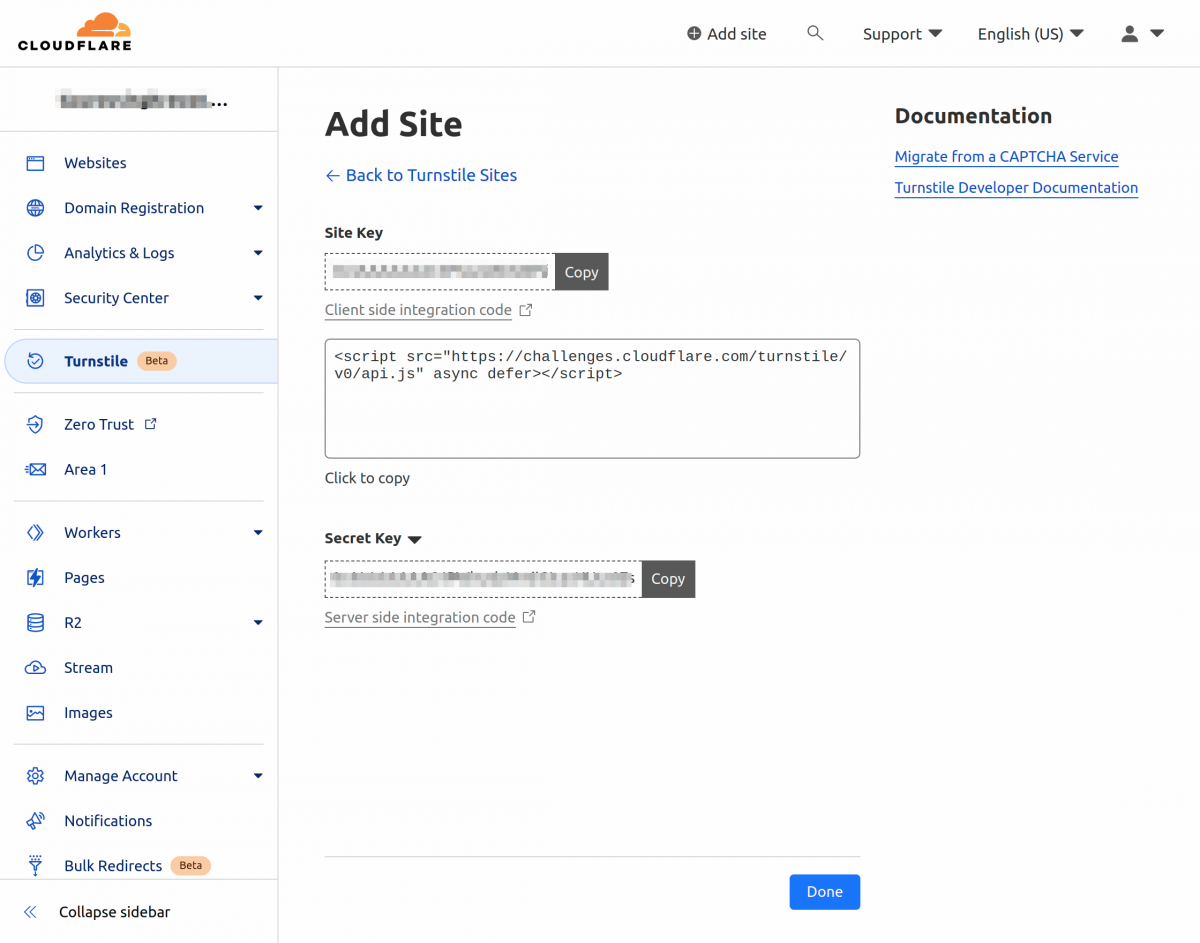Open Client side integration code link
The height and width of the screenshot is (943, 1200).
(x=418, y=310)
